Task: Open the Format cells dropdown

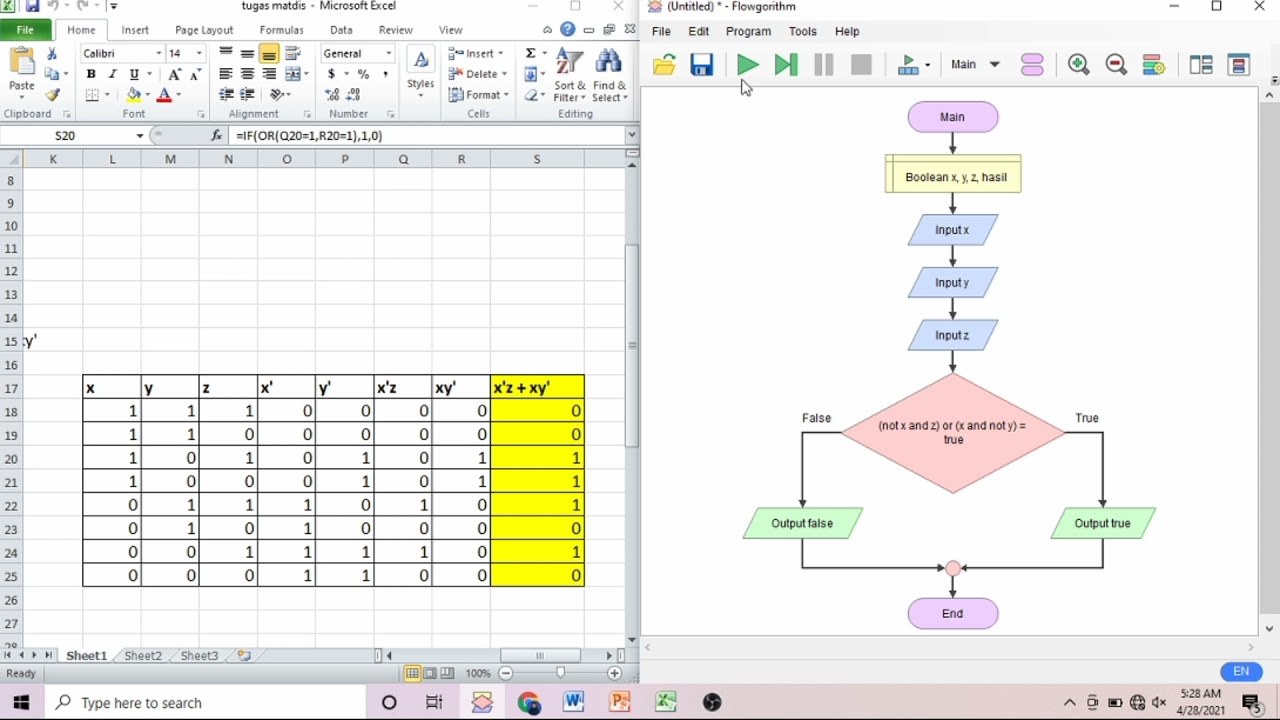Action: (479, 95)
